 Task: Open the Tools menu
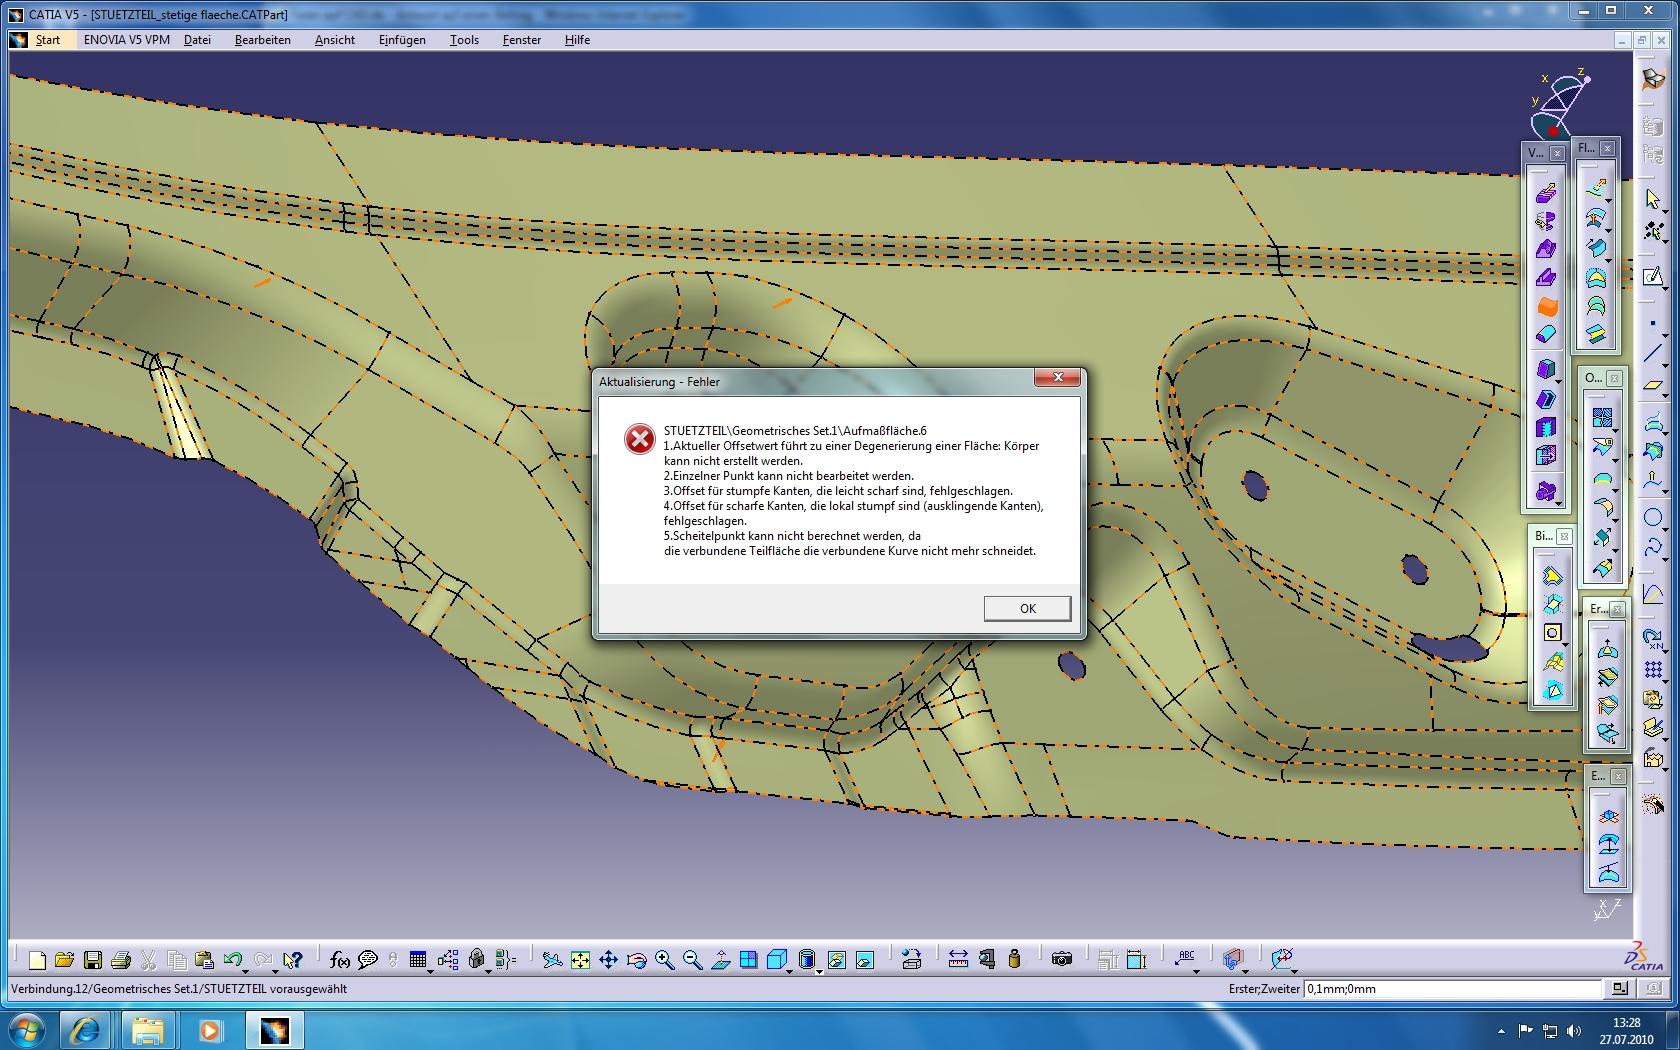(464, 40)
